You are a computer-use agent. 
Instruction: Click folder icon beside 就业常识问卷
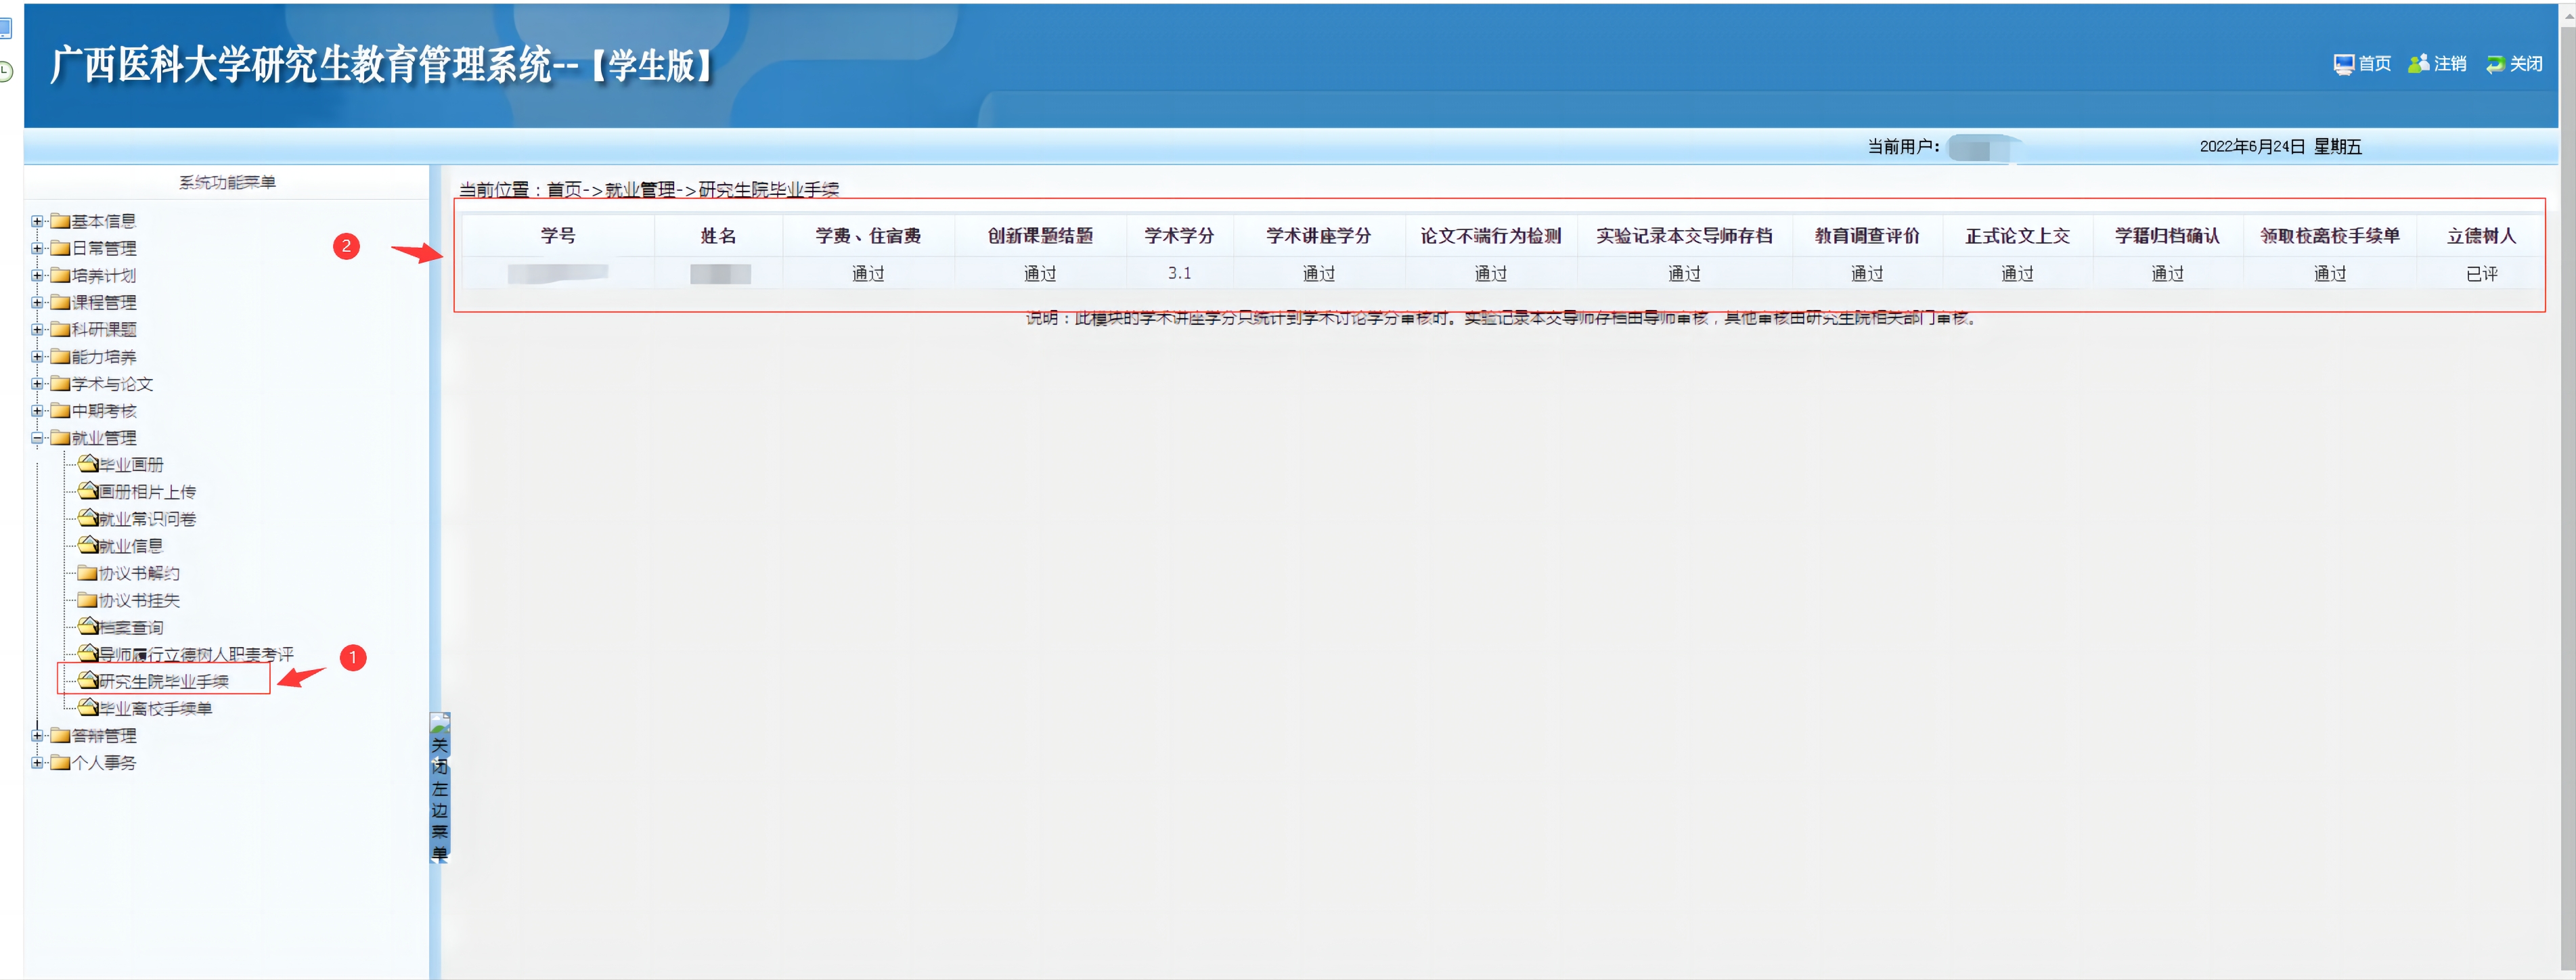pos(88,518)
